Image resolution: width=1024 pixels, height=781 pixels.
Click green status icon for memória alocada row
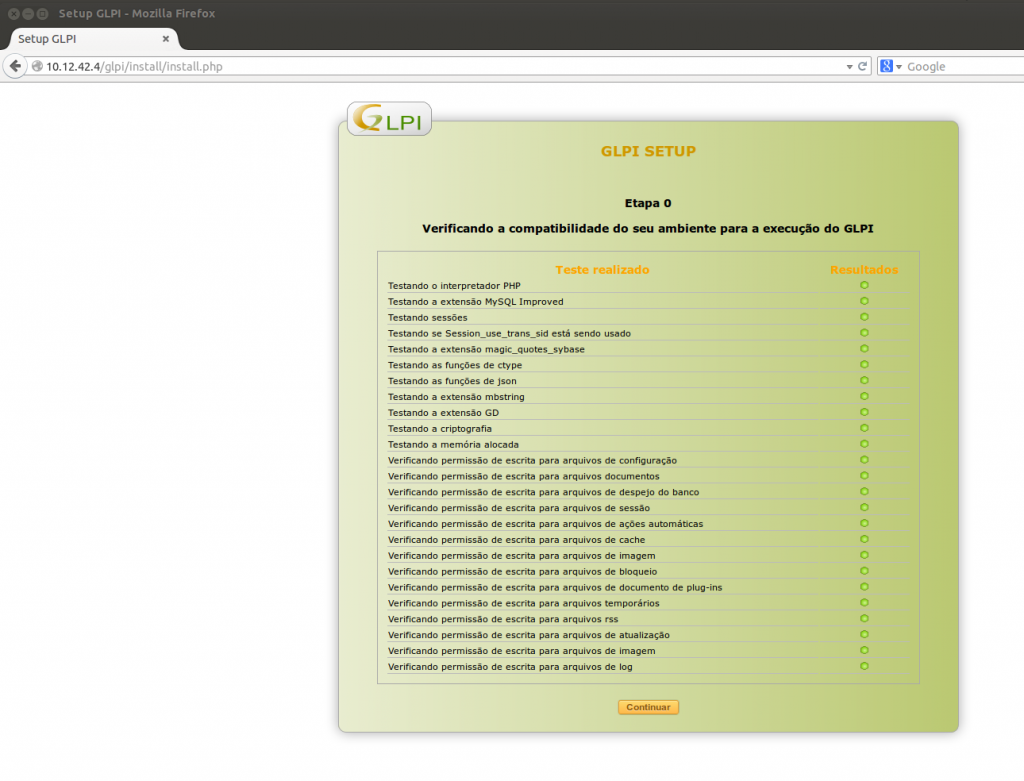864,444
